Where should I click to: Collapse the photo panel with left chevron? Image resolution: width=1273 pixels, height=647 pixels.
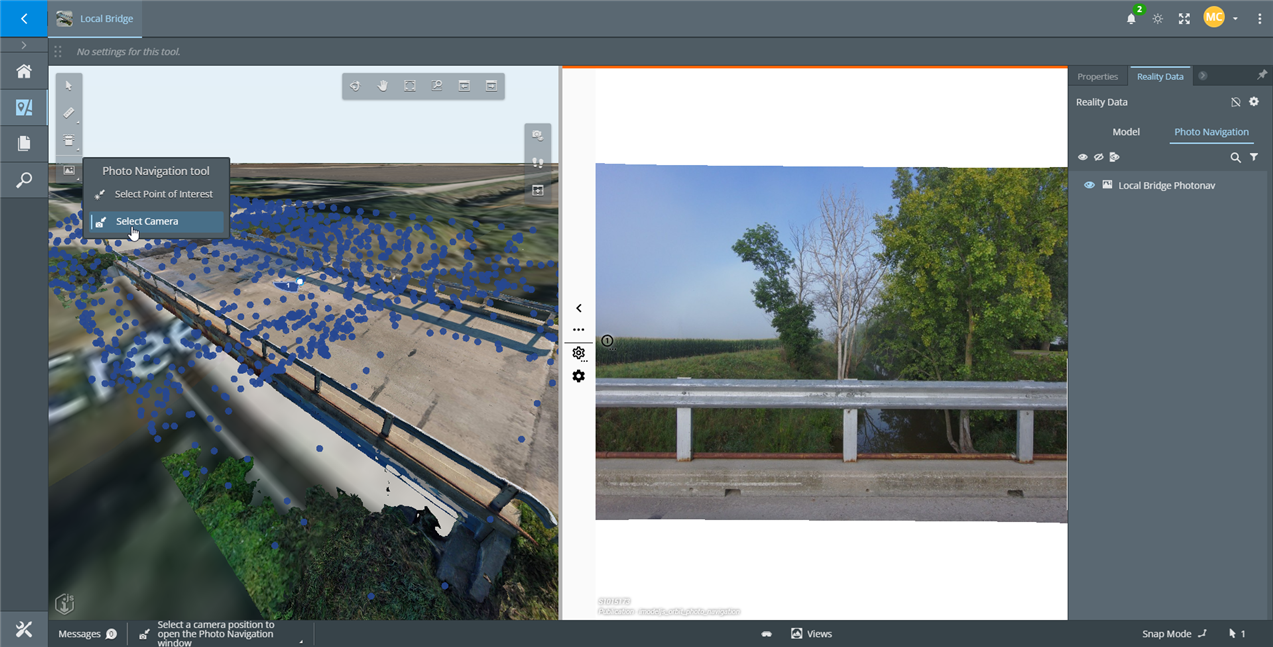[578, 309]
